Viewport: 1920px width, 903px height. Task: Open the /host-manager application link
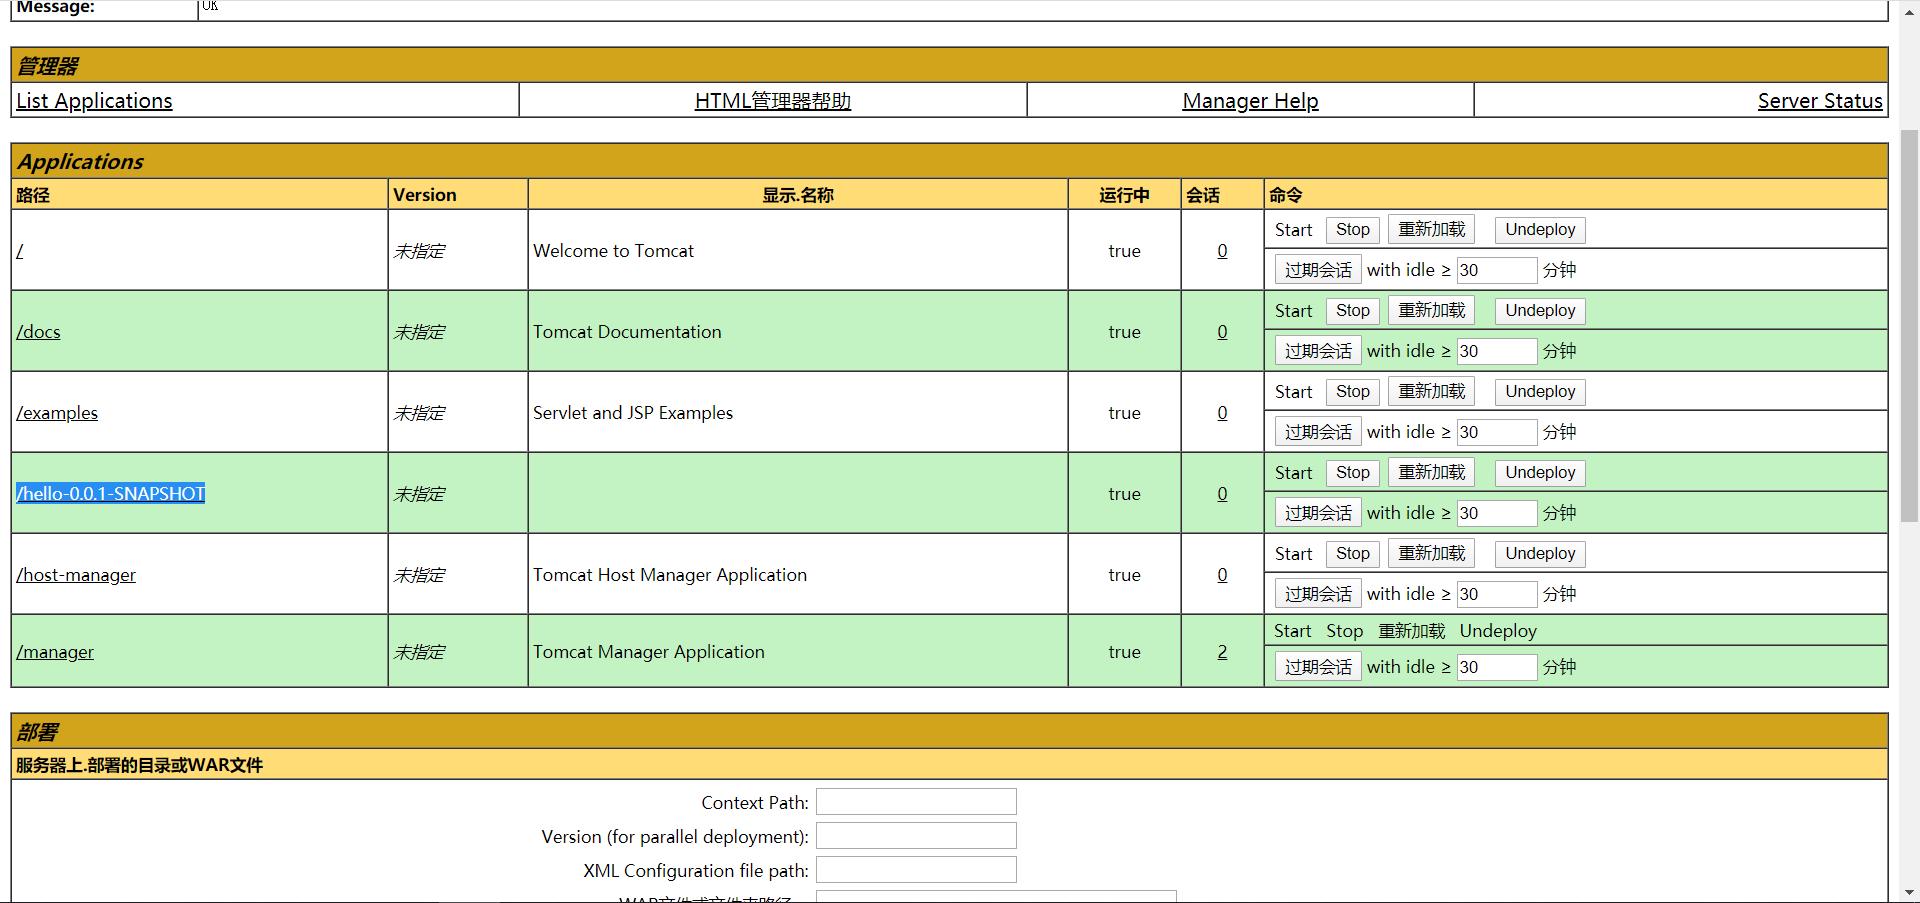76,575
